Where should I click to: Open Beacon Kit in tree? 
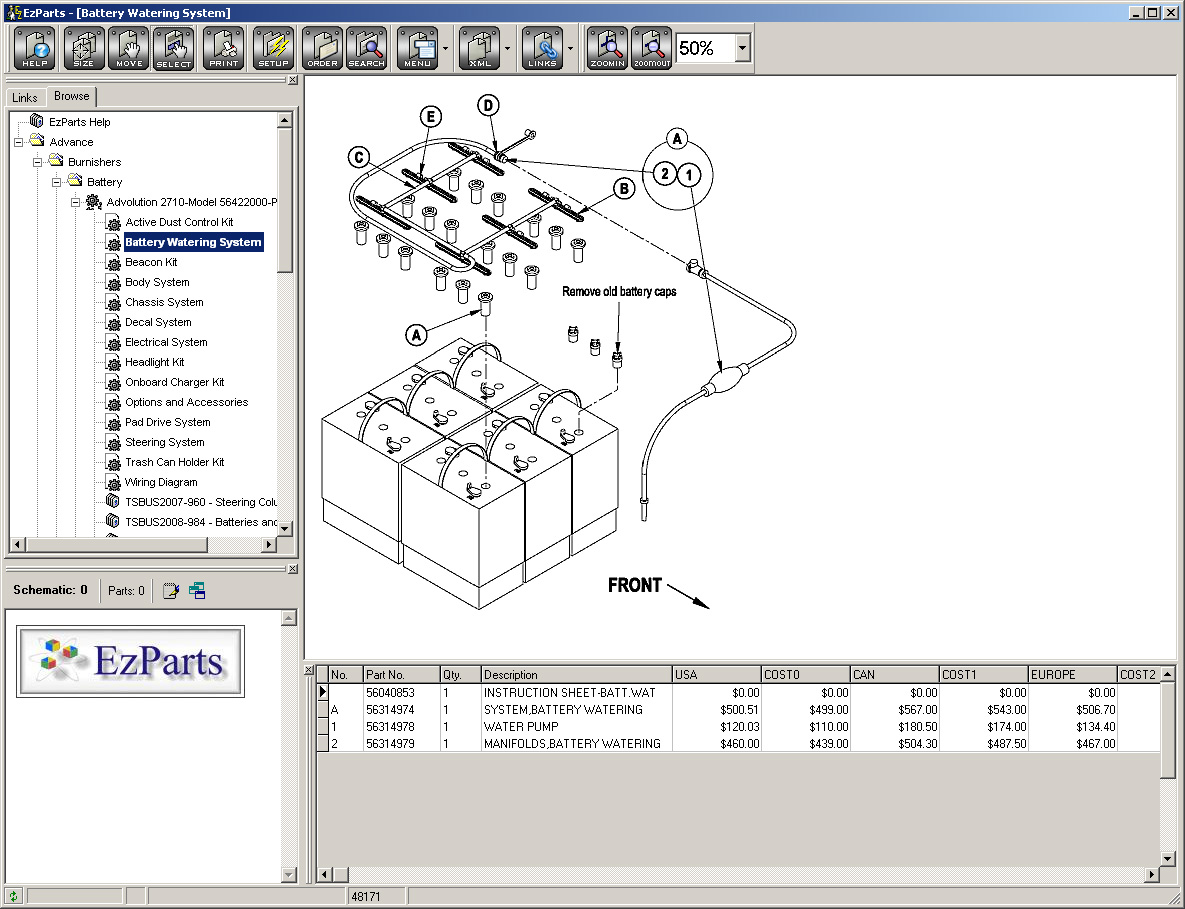click(x=151, y=262)
